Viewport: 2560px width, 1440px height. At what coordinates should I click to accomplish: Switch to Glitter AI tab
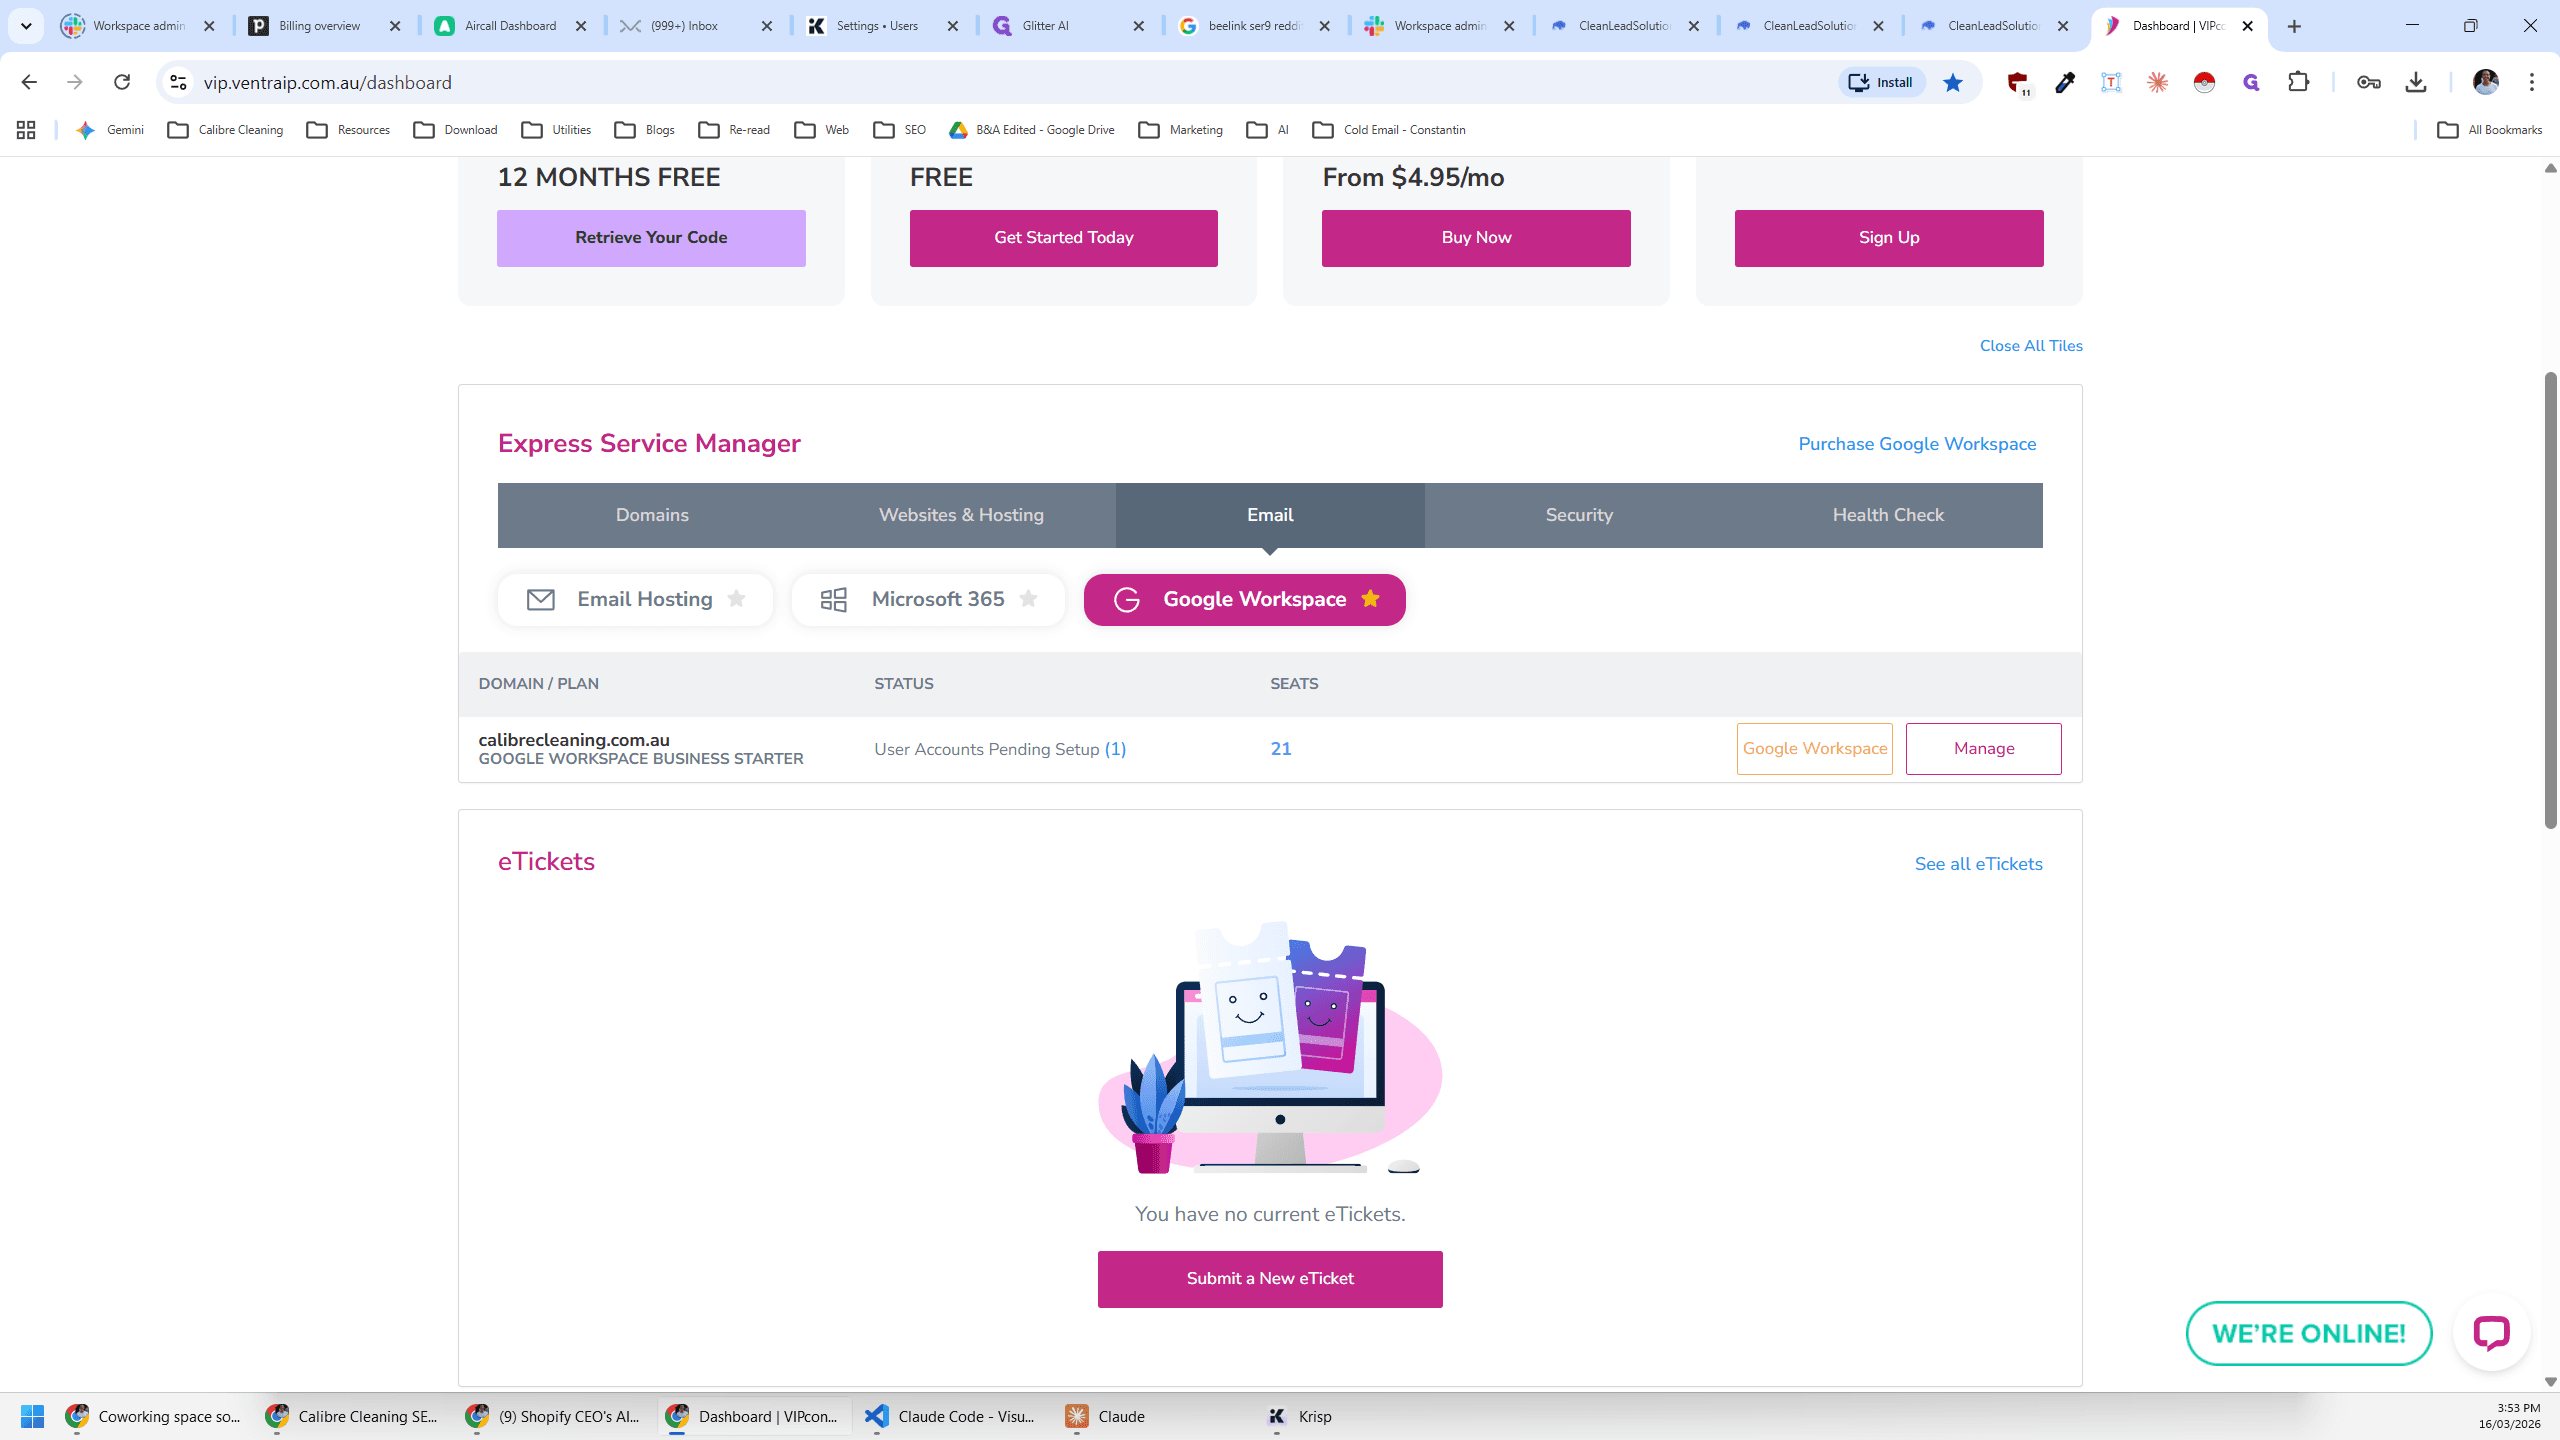(1068, 26)
